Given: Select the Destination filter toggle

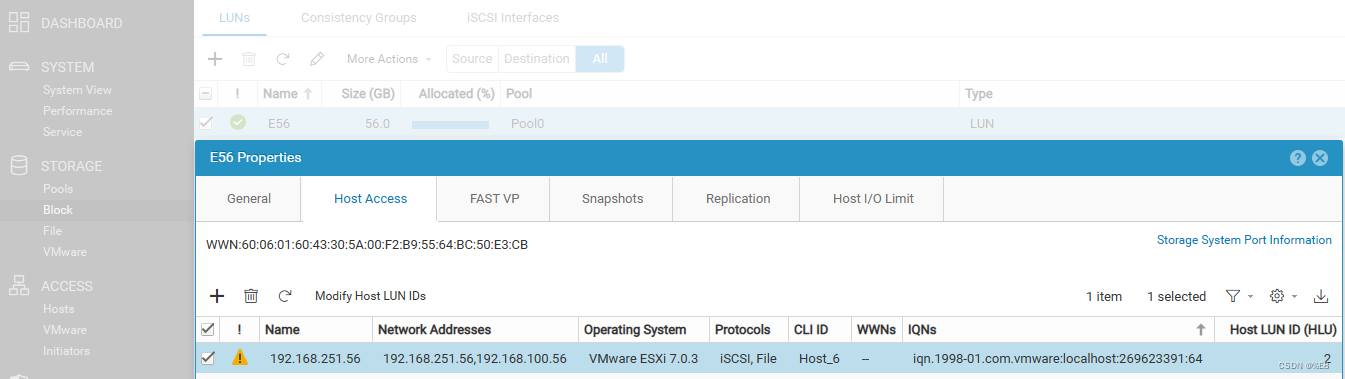Looking at the screenshot, I should coord(537,59).
